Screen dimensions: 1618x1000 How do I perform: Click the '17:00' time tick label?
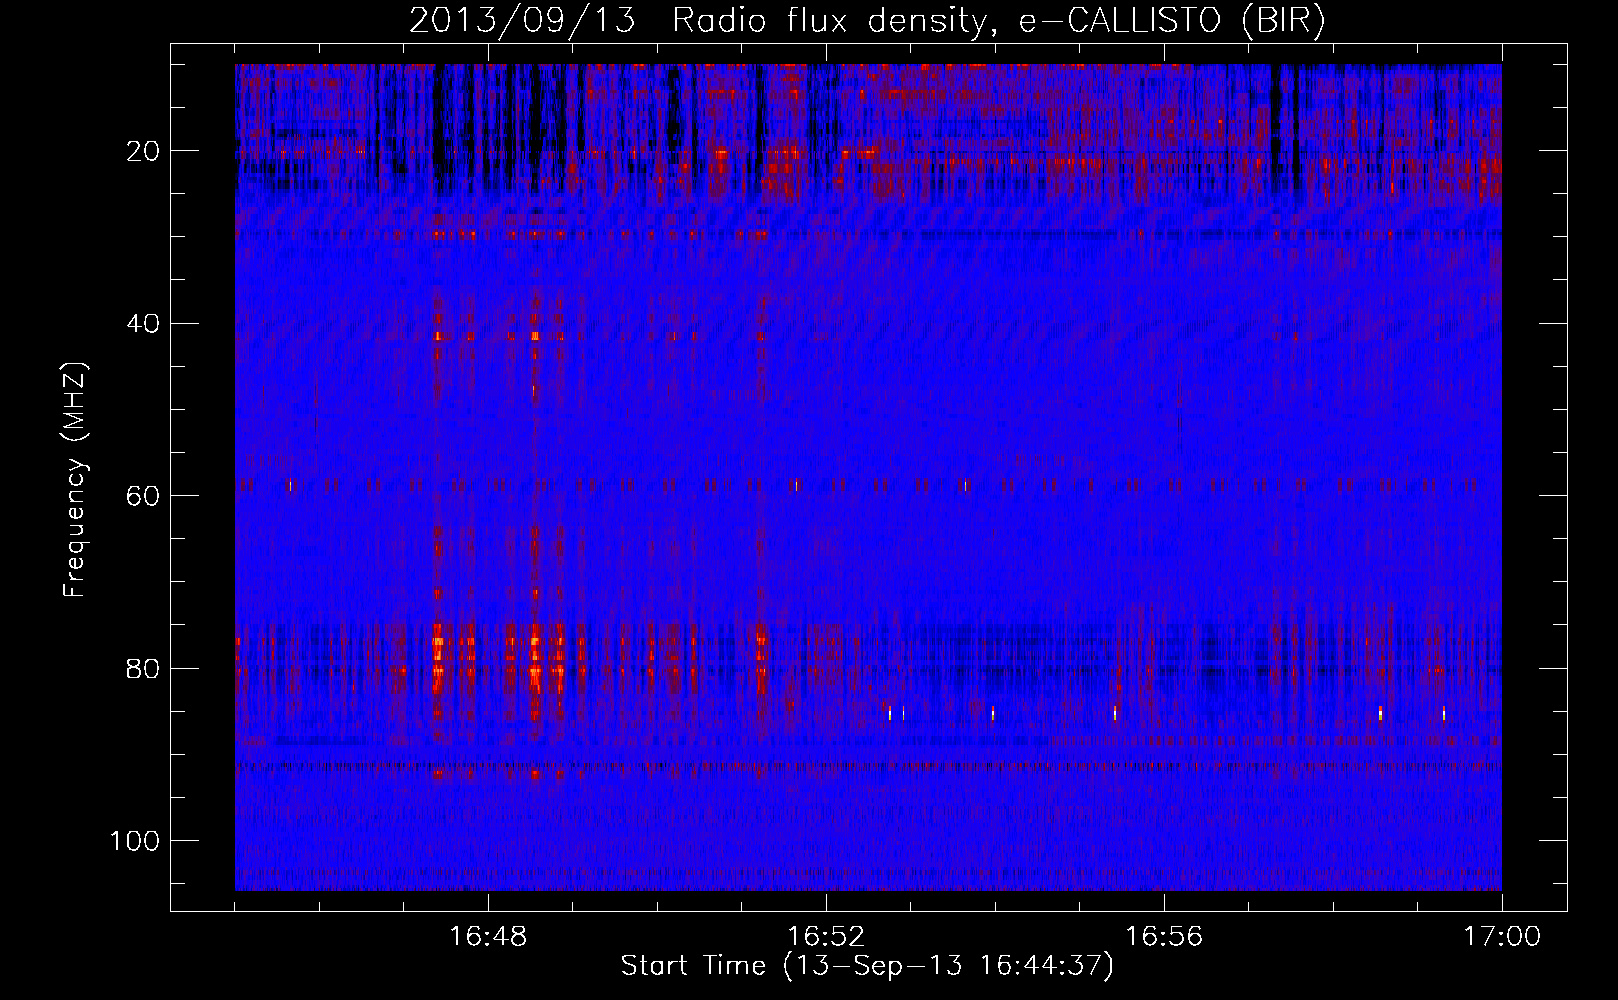click(x=1502, y=937)
